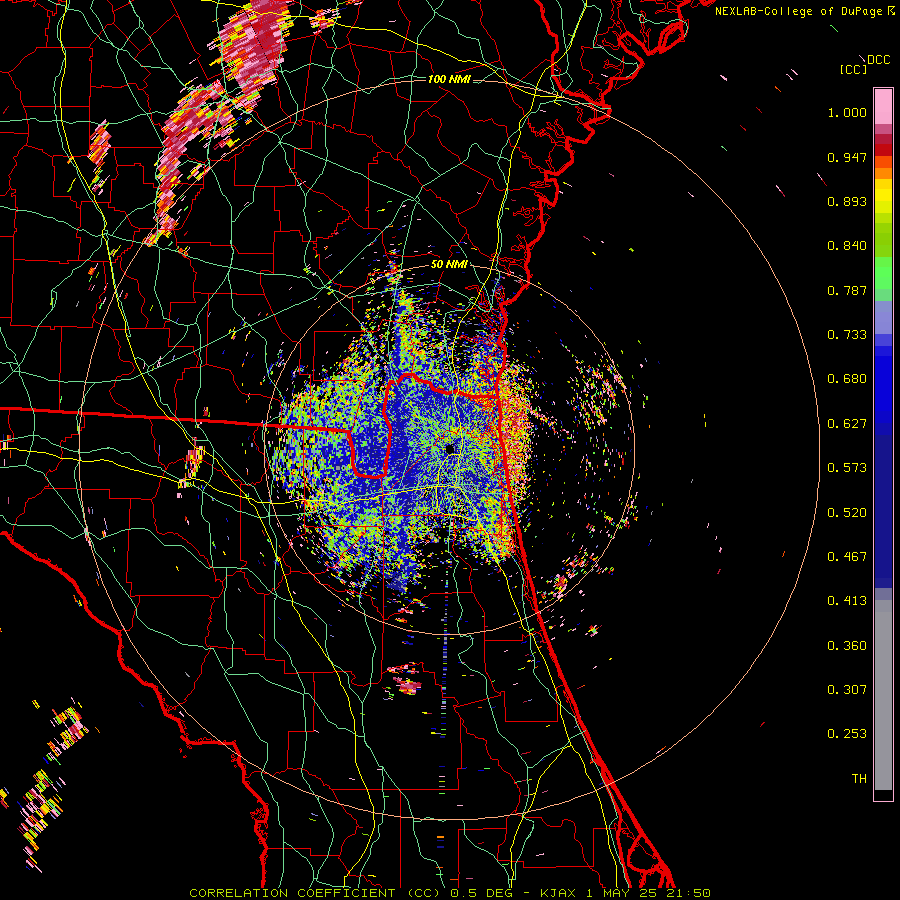Screen dimensions: 900x900
Task: Click the 0.307 scale value
Action: point(847,690)
